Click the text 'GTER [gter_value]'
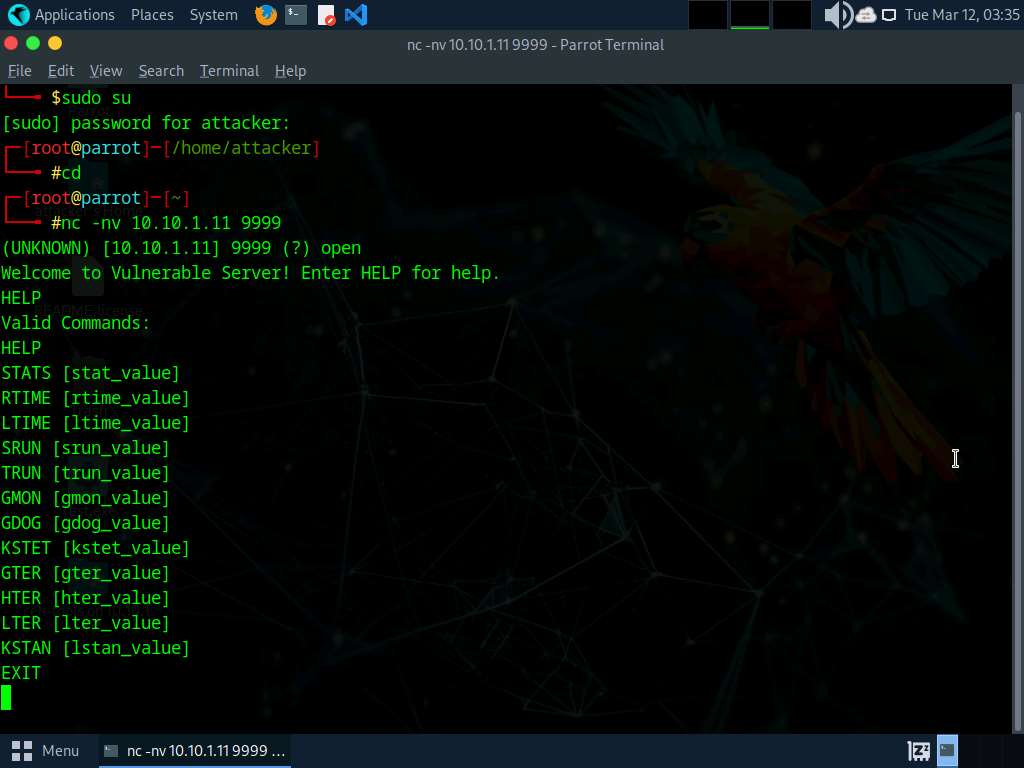The width and height of the screenshot is (1024, 768). 85,573
